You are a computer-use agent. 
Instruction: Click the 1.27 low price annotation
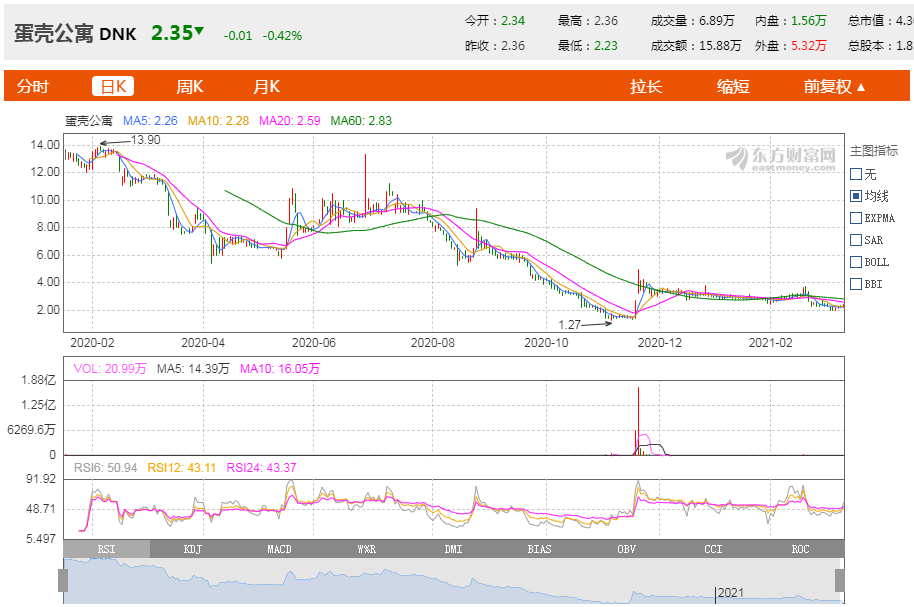pos(570,325)
